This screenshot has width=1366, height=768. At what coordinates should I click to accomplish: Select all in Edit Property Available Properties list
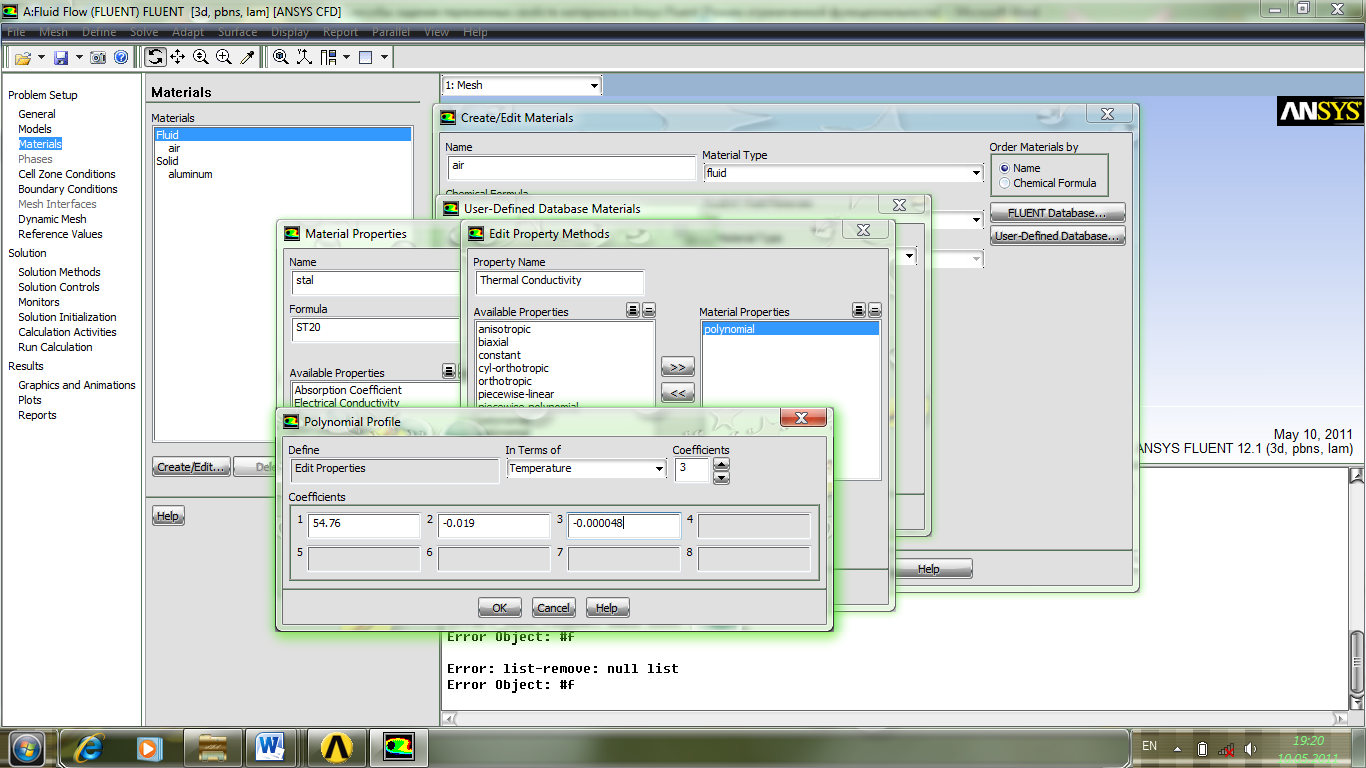click(633, 311)
